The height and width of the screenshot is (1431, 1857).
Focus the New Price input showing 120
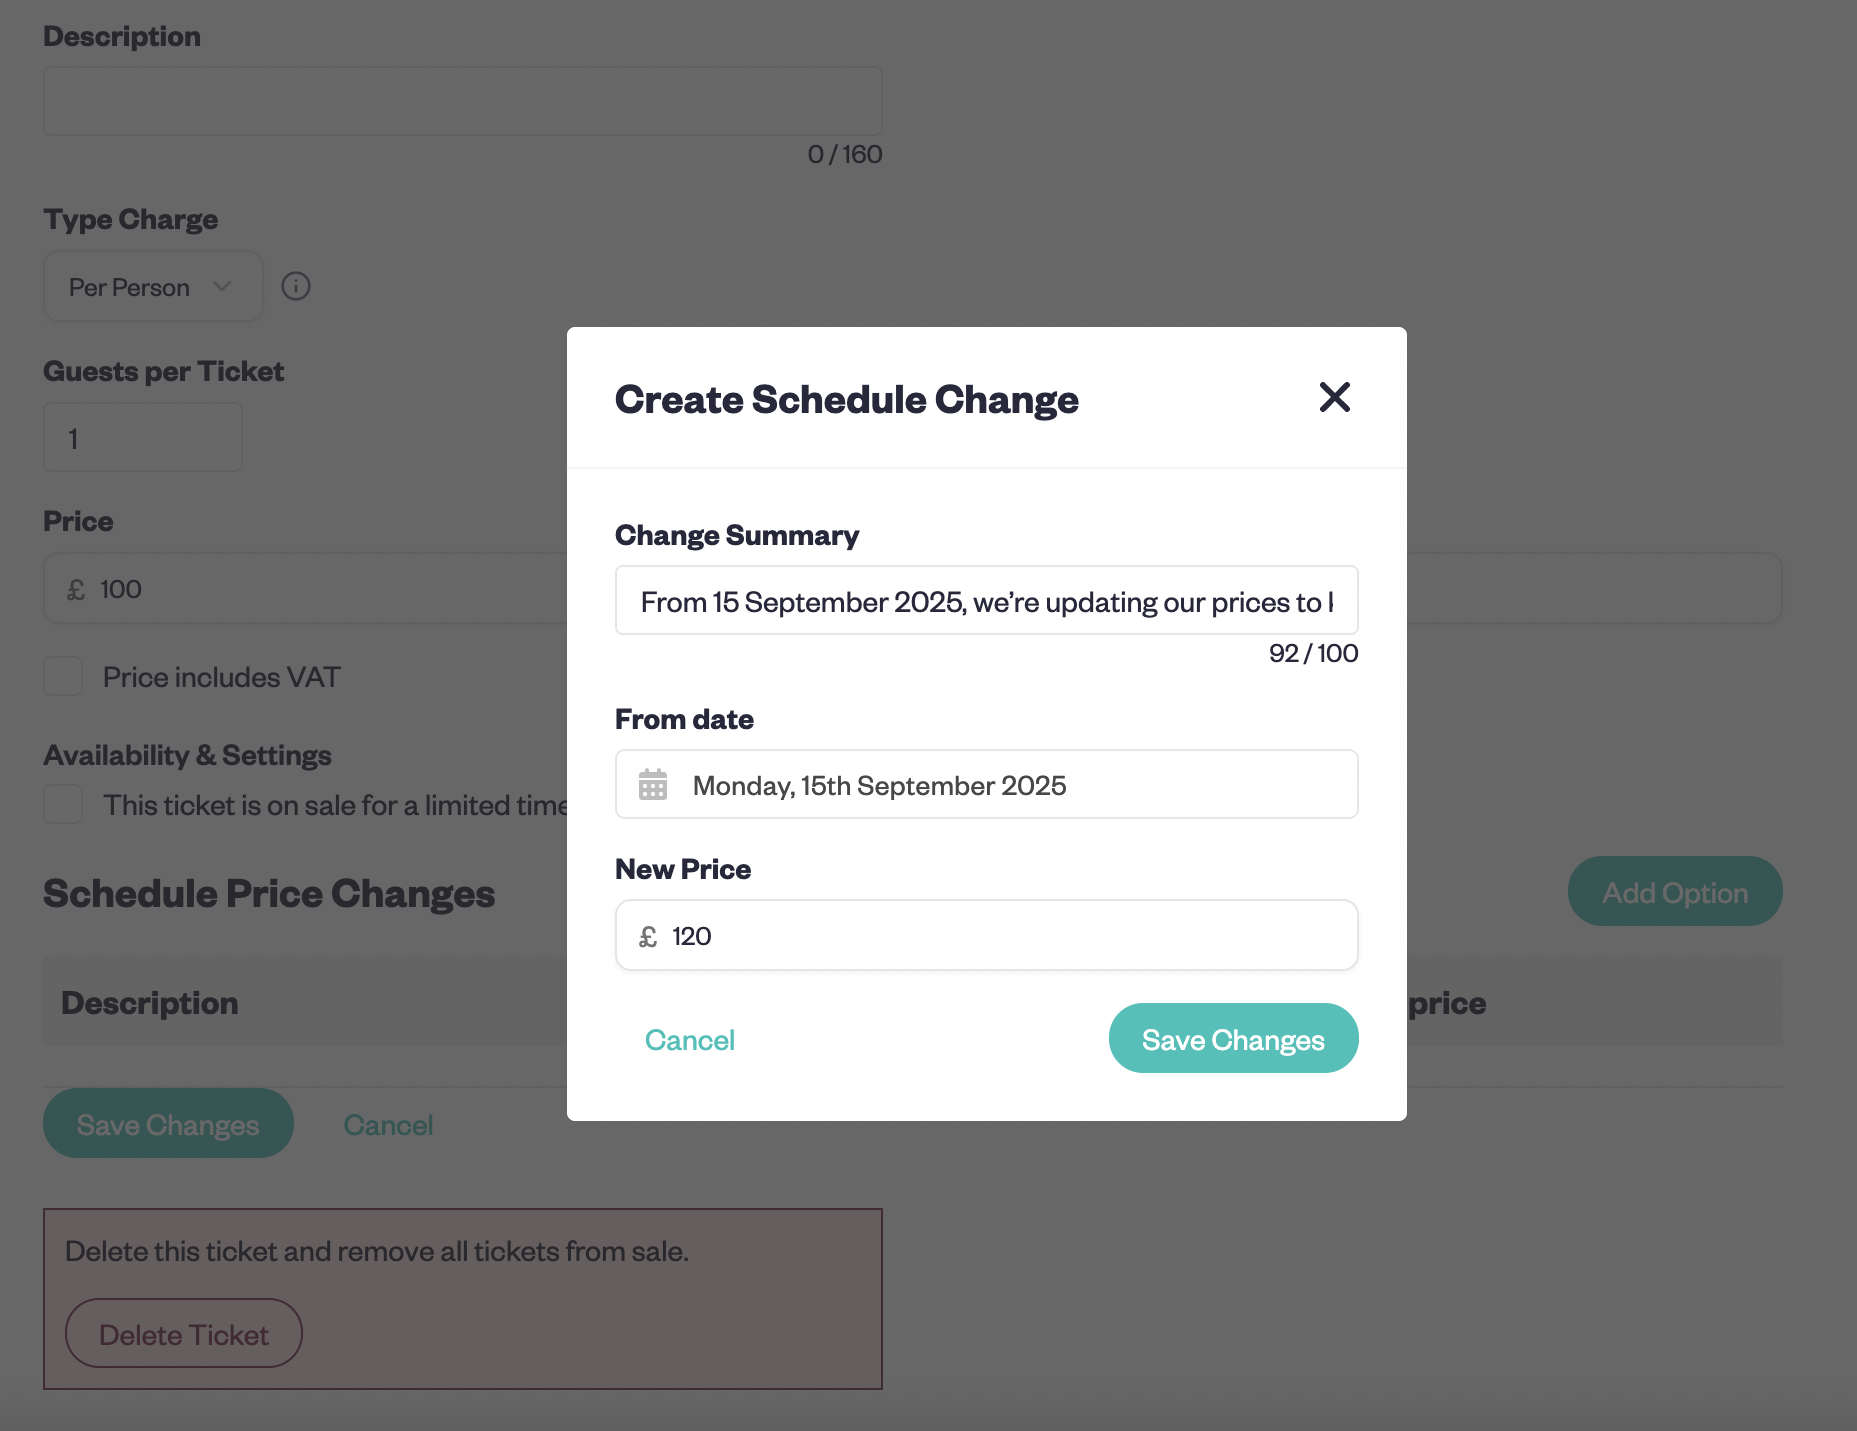click(986, 935)
